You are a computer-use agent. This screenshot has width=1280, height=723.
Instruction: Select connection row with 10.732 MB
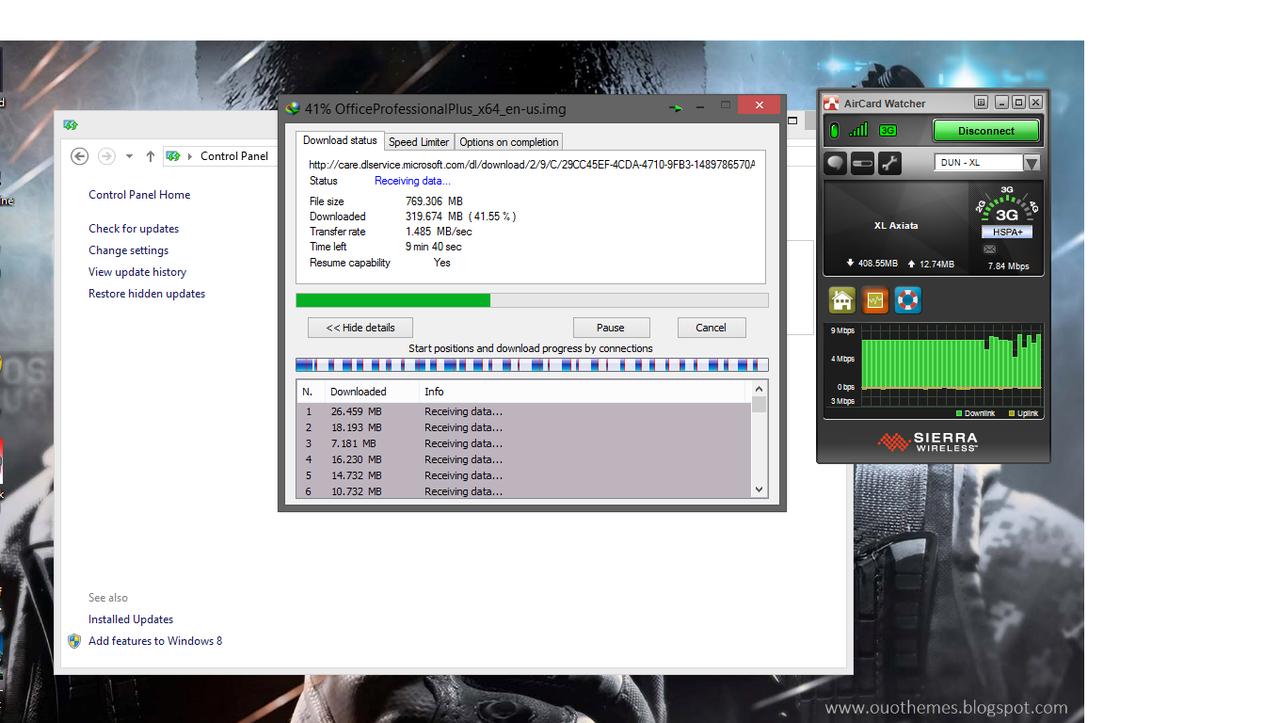coord(524,491)
